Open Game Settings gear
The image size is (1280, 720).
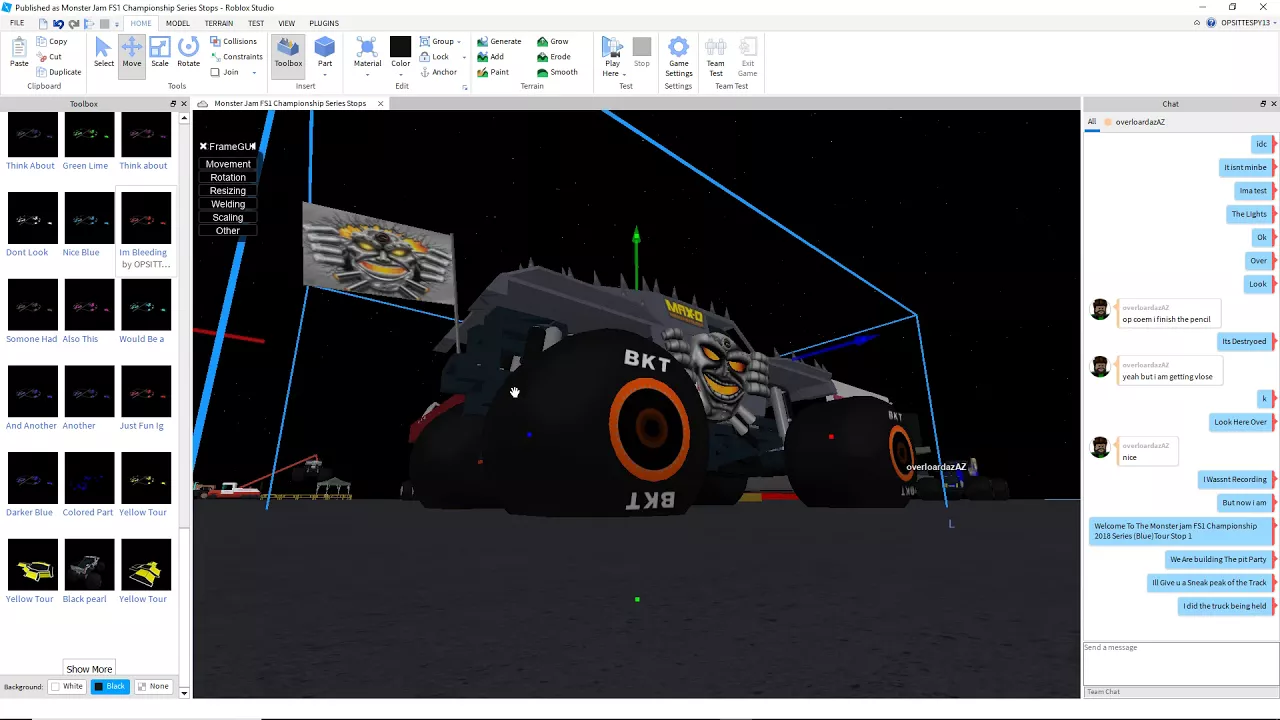(678, 47)
